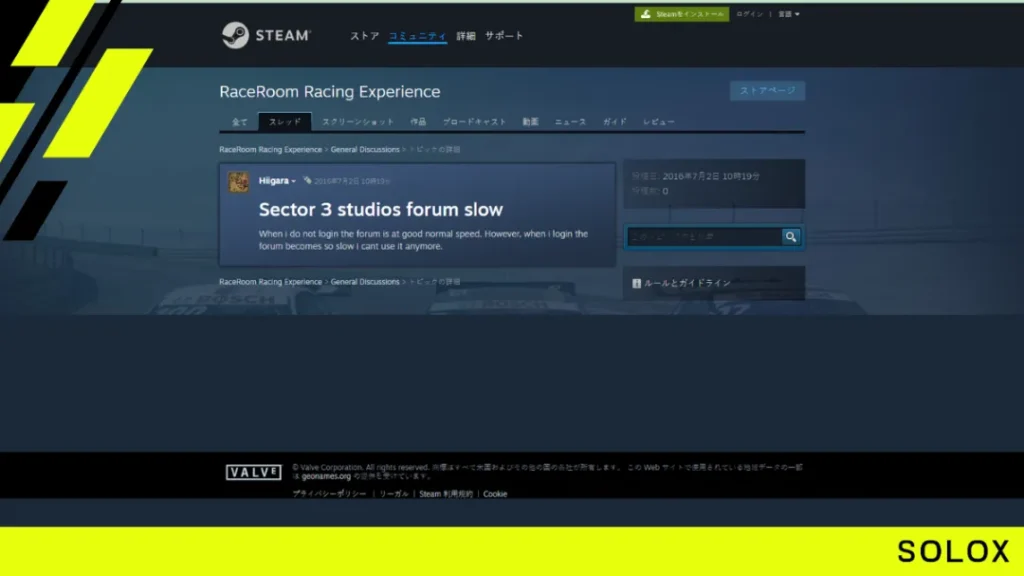Click the Install Steam button
Viewport: 1024px width, 576px height.
point(681,14)
